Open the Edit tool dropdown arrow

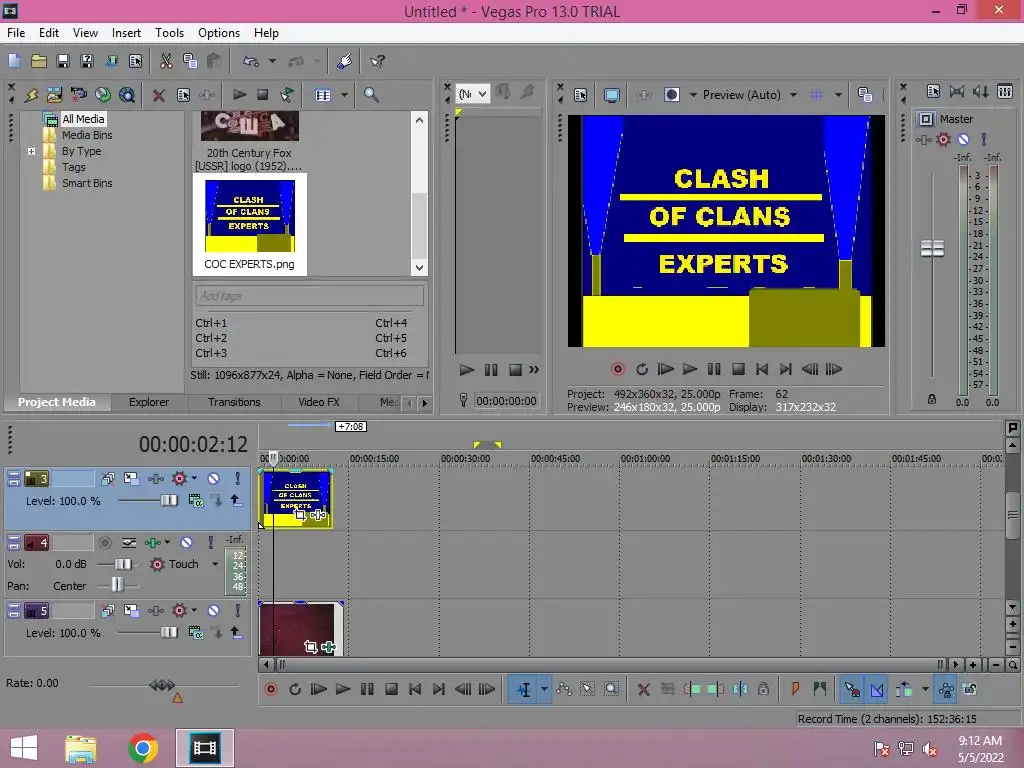click(x=543, y=690)
